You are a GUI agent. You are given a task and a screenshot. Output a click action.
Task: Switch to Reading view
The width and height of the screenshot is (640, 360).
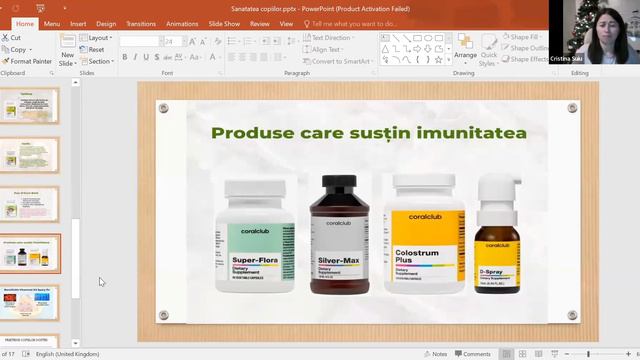(x=538, y=354)
